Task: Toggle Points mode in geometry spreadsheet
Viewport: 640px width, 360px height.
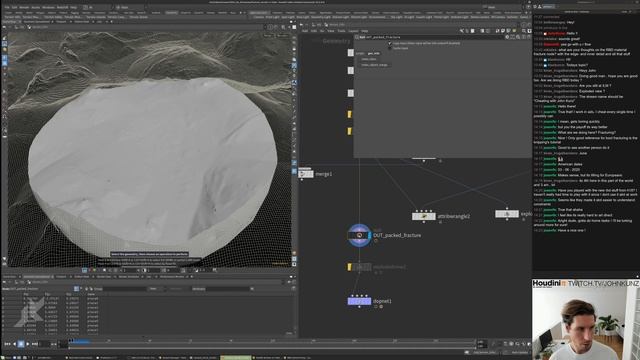Action: click(x=76, y=289)
